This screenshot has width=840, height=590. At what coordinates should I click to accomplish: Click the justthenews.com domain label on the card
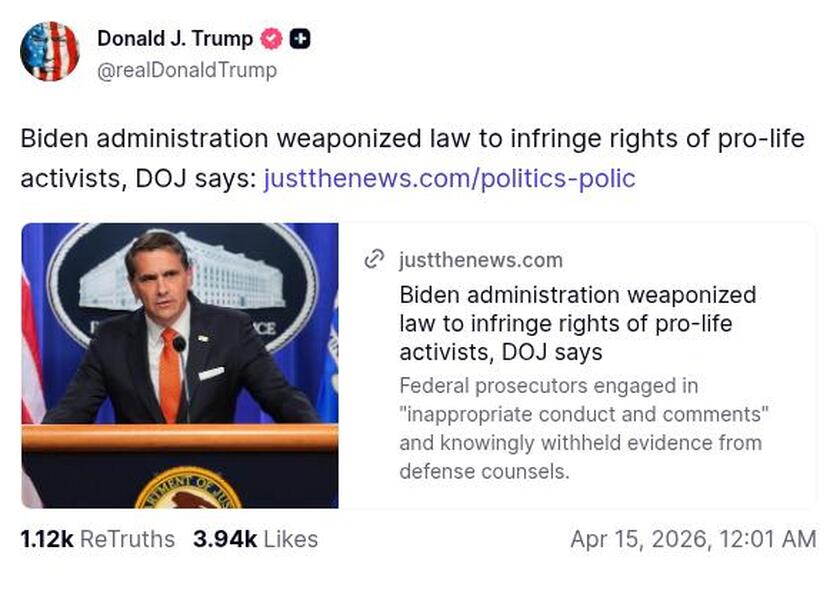point(480,260)
